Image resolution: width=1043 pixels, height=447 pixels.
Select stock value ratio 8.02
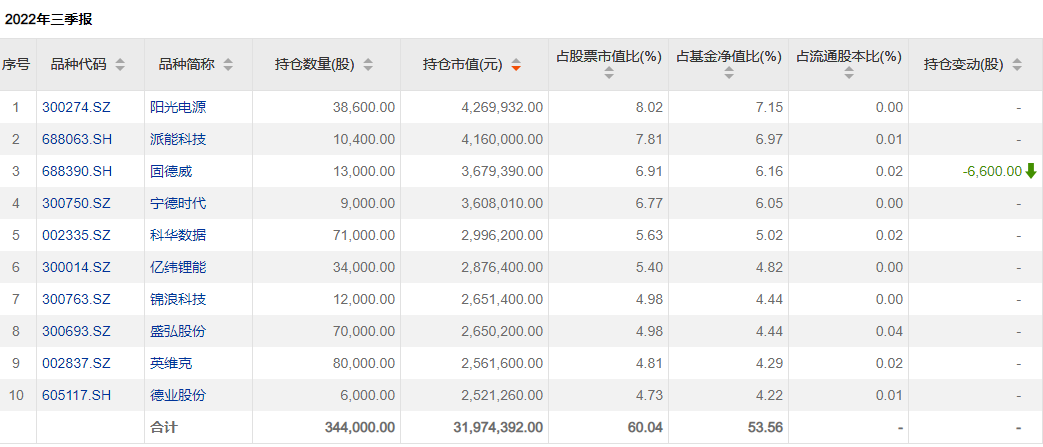651,107
